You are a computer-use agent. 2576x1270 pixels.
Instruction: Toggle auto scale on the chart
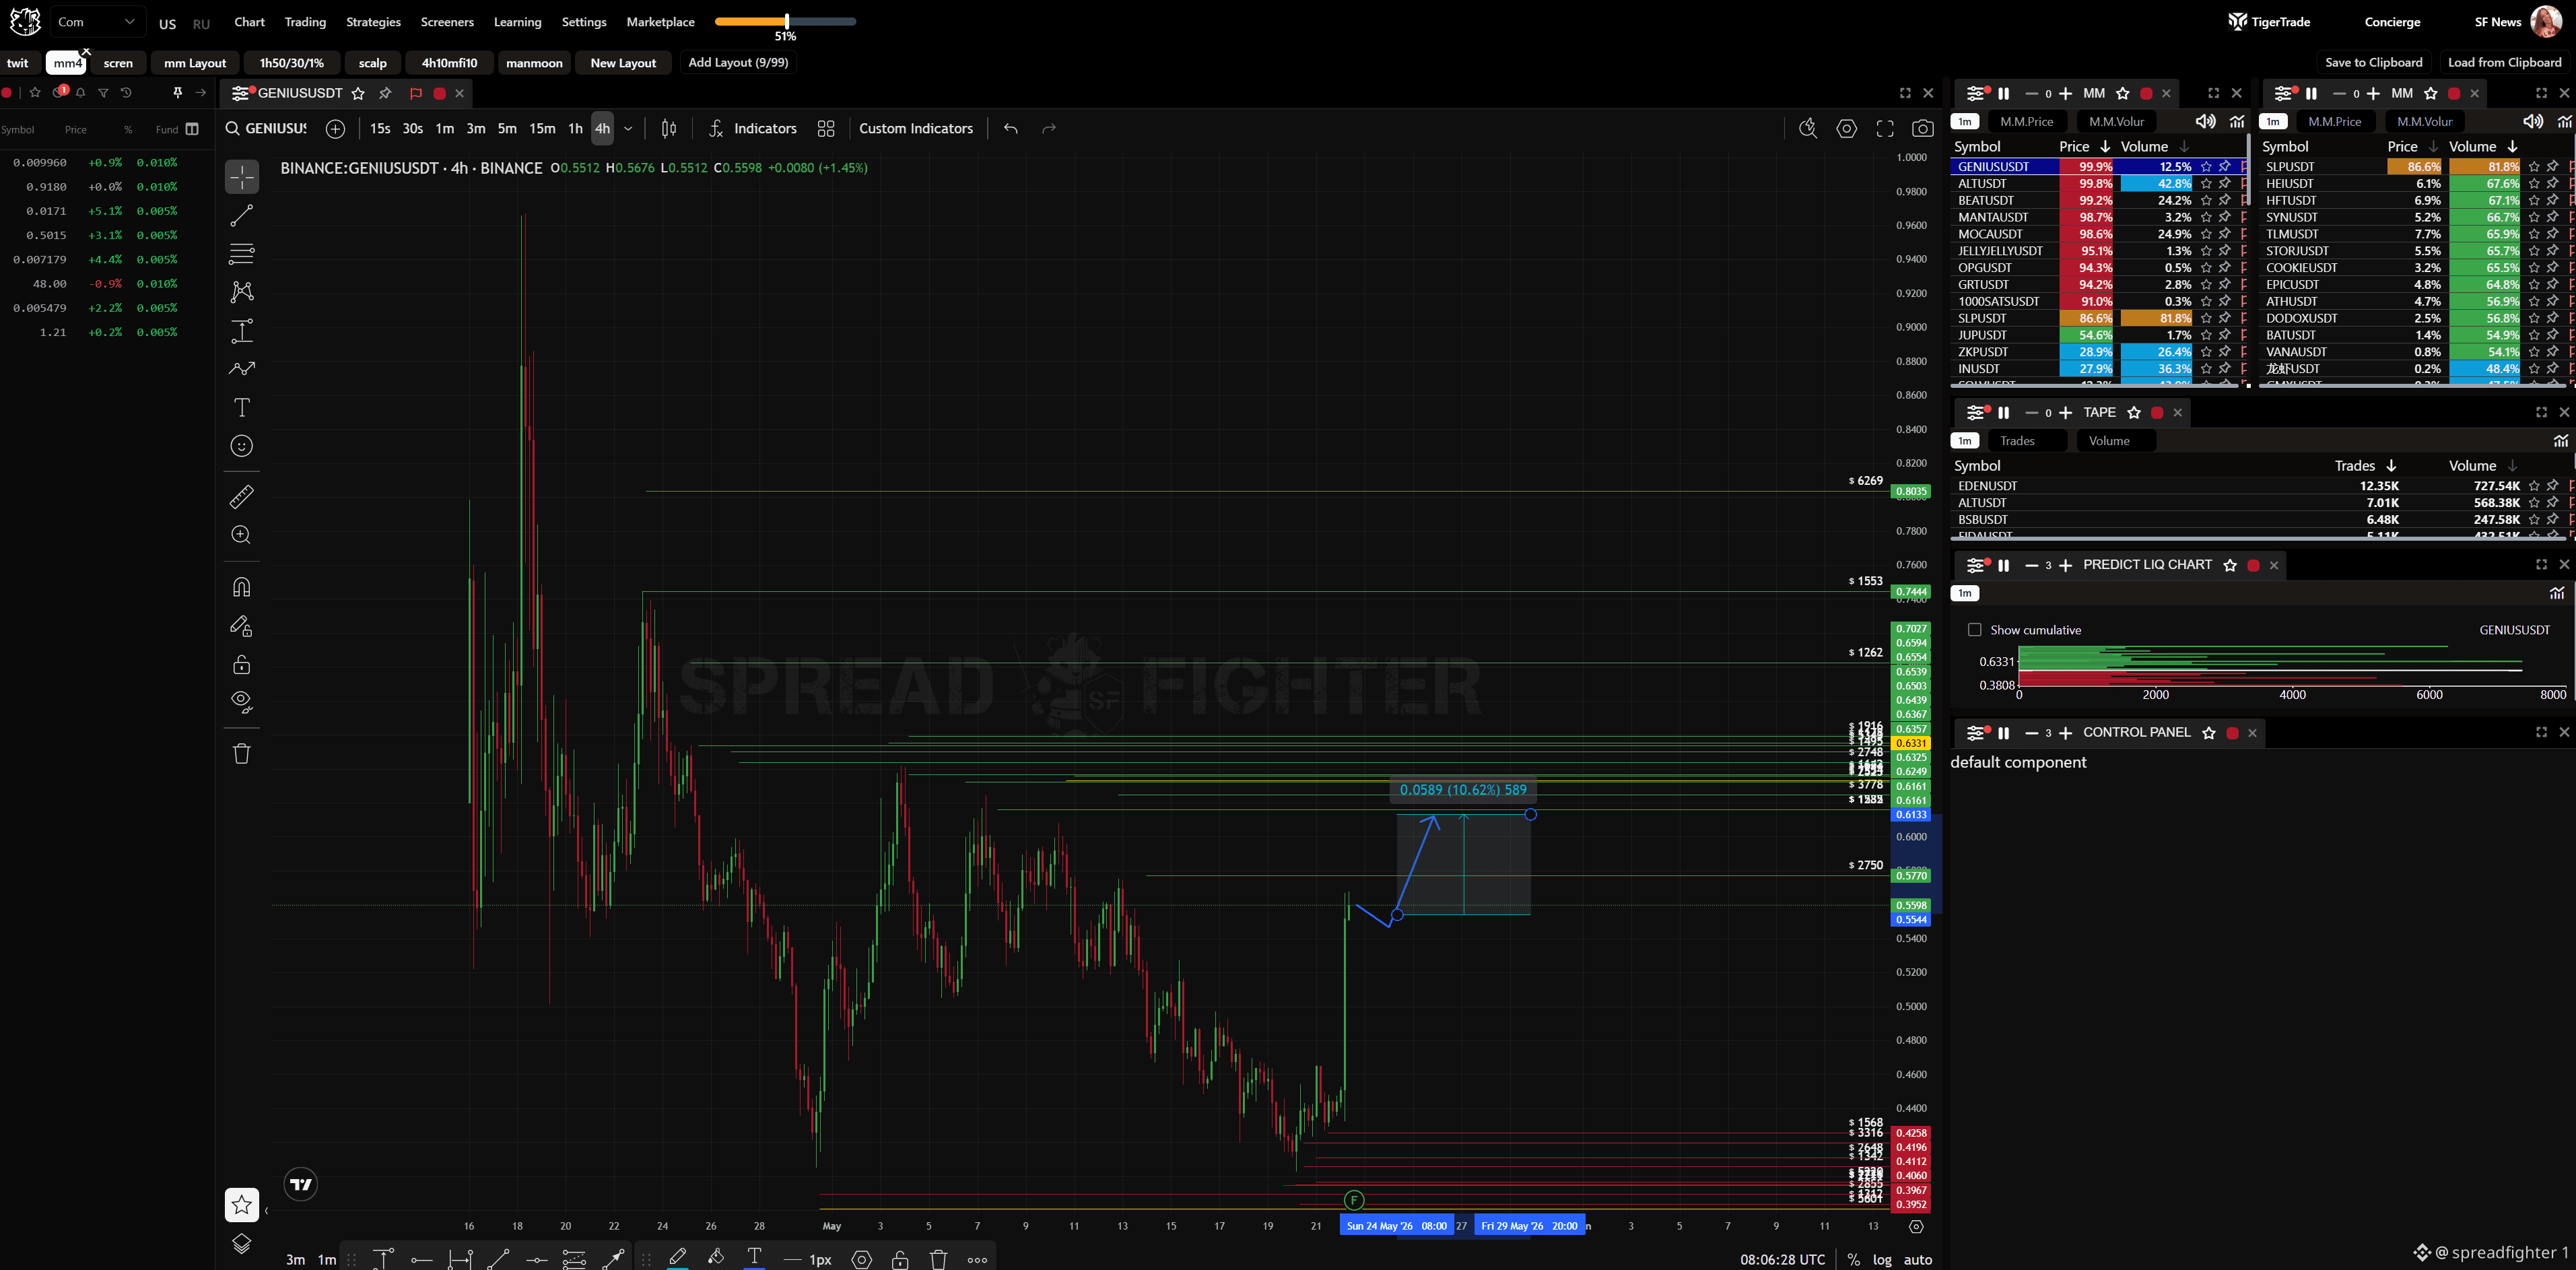[x=1918, y=1260]
